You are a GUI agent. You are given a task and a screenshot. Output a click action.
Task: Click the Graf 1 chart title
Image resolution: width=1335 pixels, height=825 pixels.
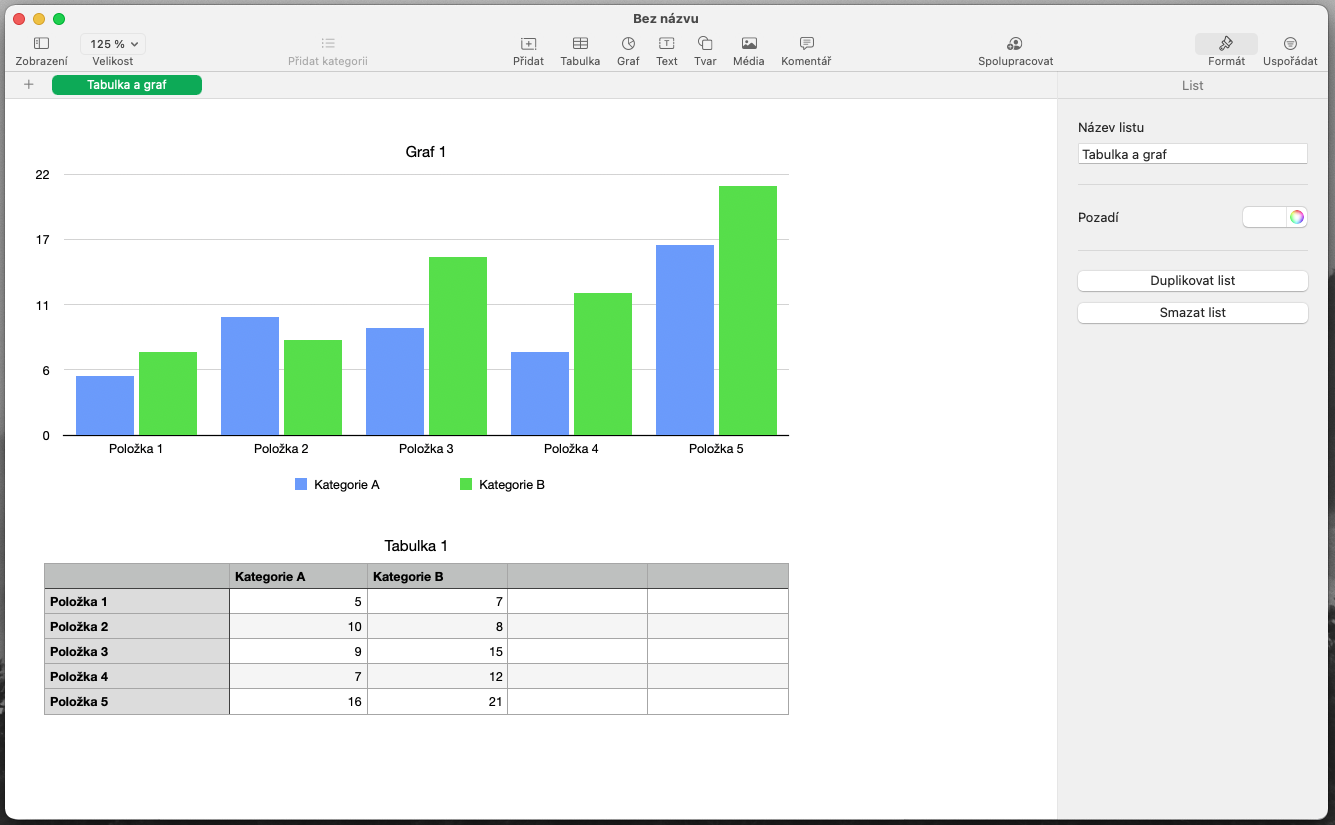pyautogui.click(x=425, y=152)
